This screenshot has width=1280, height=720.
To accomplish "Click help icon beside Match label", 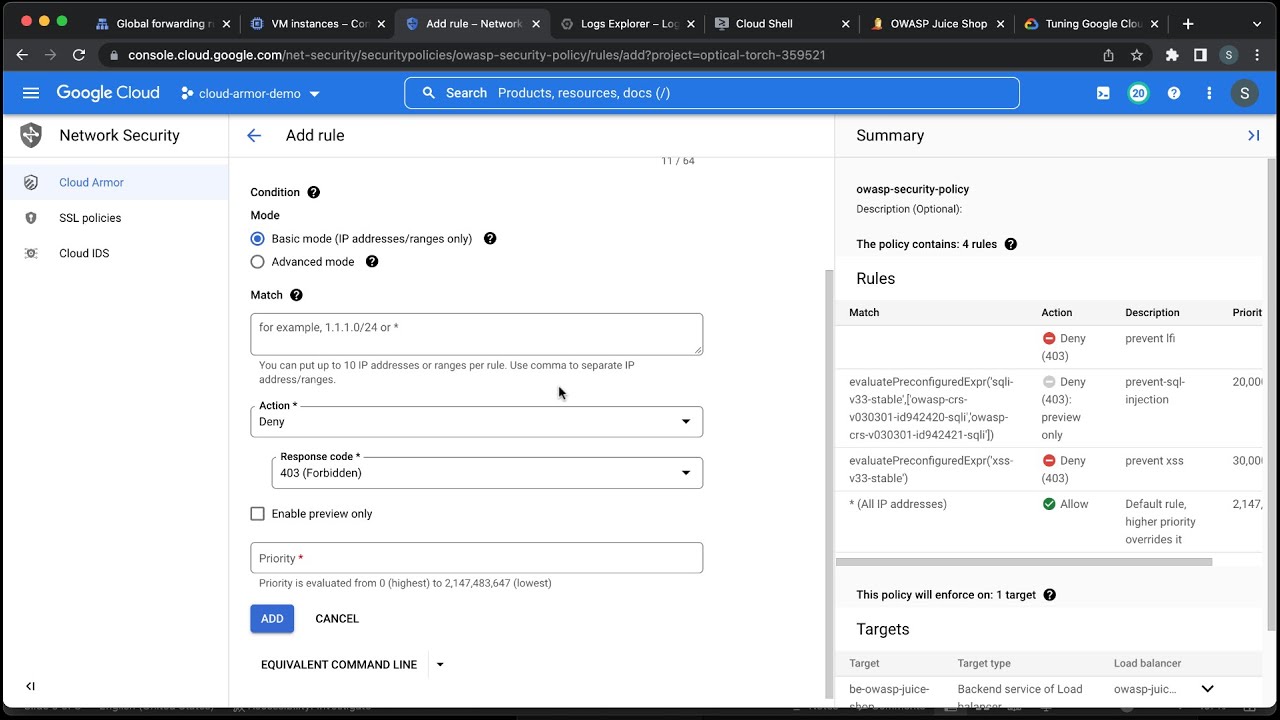I will coord(296,295).
